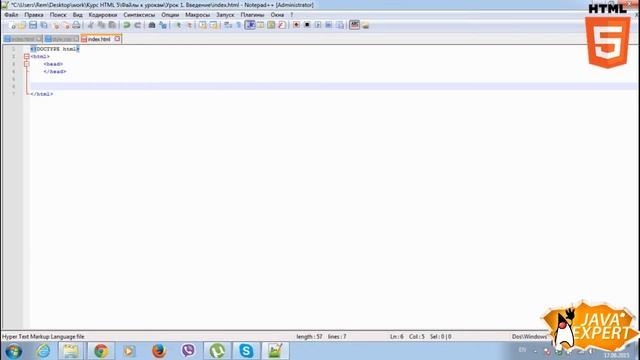Open the Опции menu

pos(170,15)
